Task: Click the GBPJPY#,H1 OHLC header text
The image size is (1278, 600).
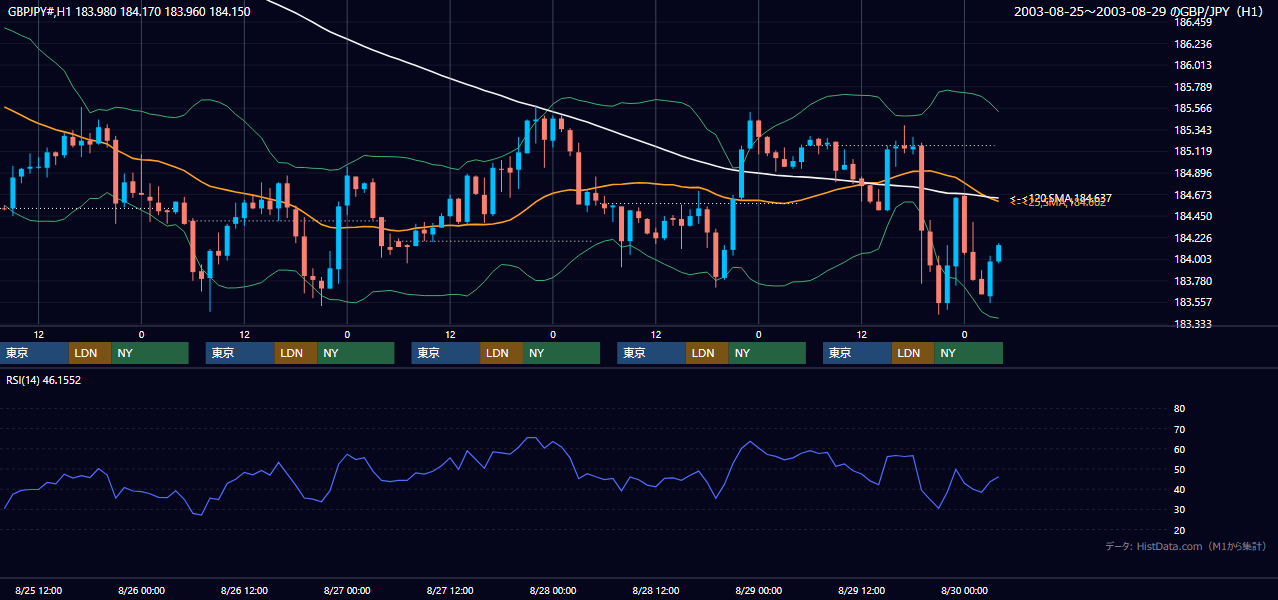Action: pos(129,12)
